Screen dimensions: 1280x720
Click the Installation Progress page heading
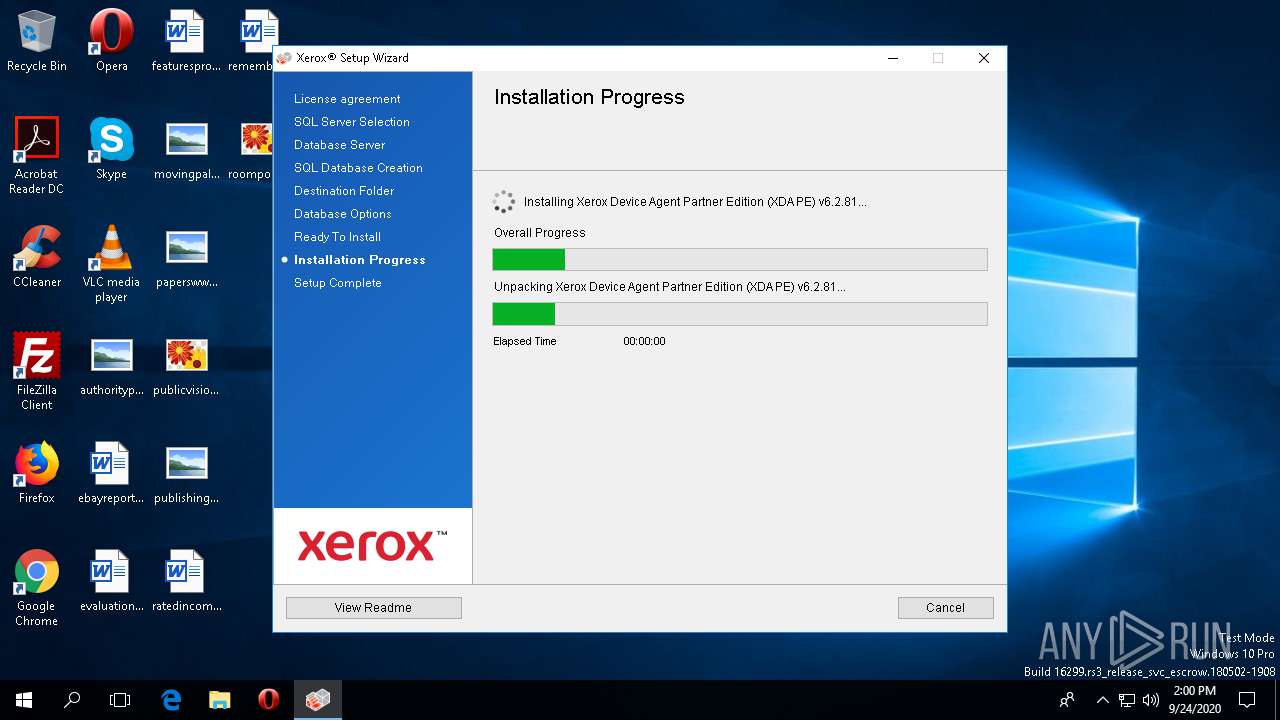point(589,97)
